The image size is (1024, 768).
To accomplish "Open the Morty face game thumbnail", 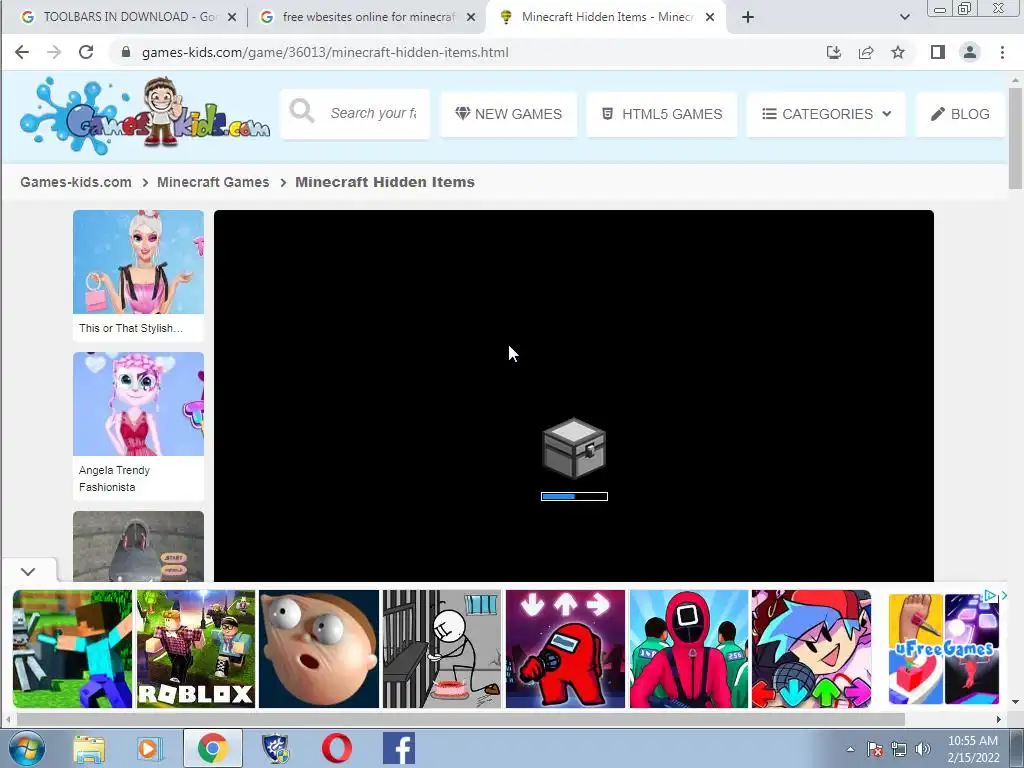I will click(319, 648).
